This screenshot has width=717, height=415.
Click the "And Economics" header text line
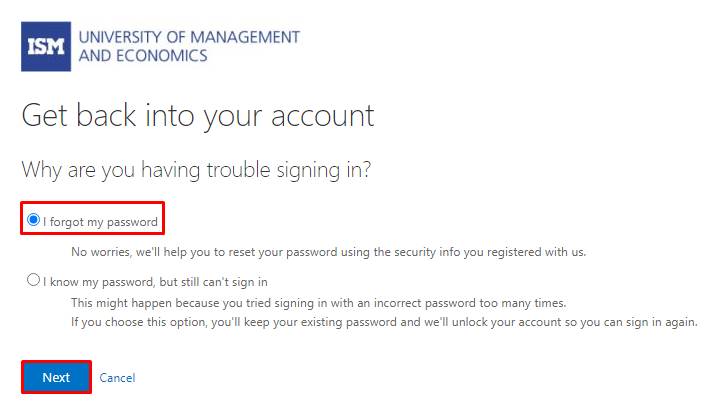coord(143,56)
